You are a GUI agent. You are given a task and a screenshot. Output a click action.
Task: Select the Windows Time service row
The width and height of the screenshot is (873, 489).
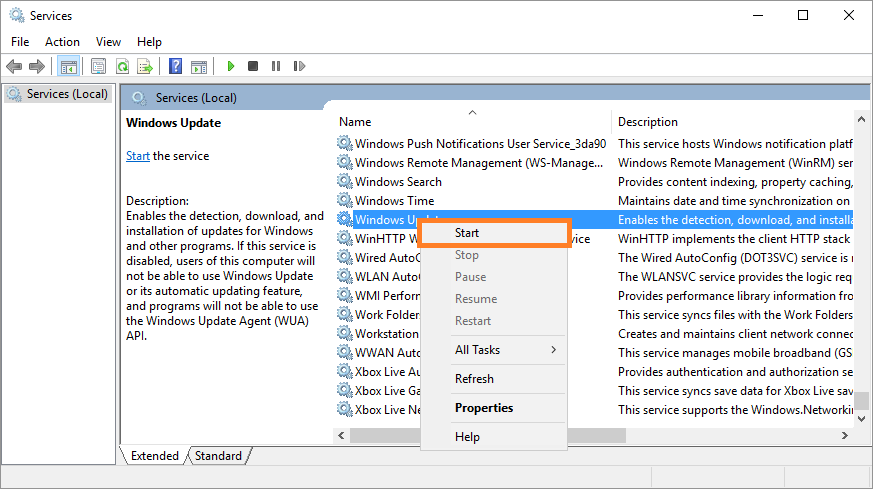[x=394, y=201]
